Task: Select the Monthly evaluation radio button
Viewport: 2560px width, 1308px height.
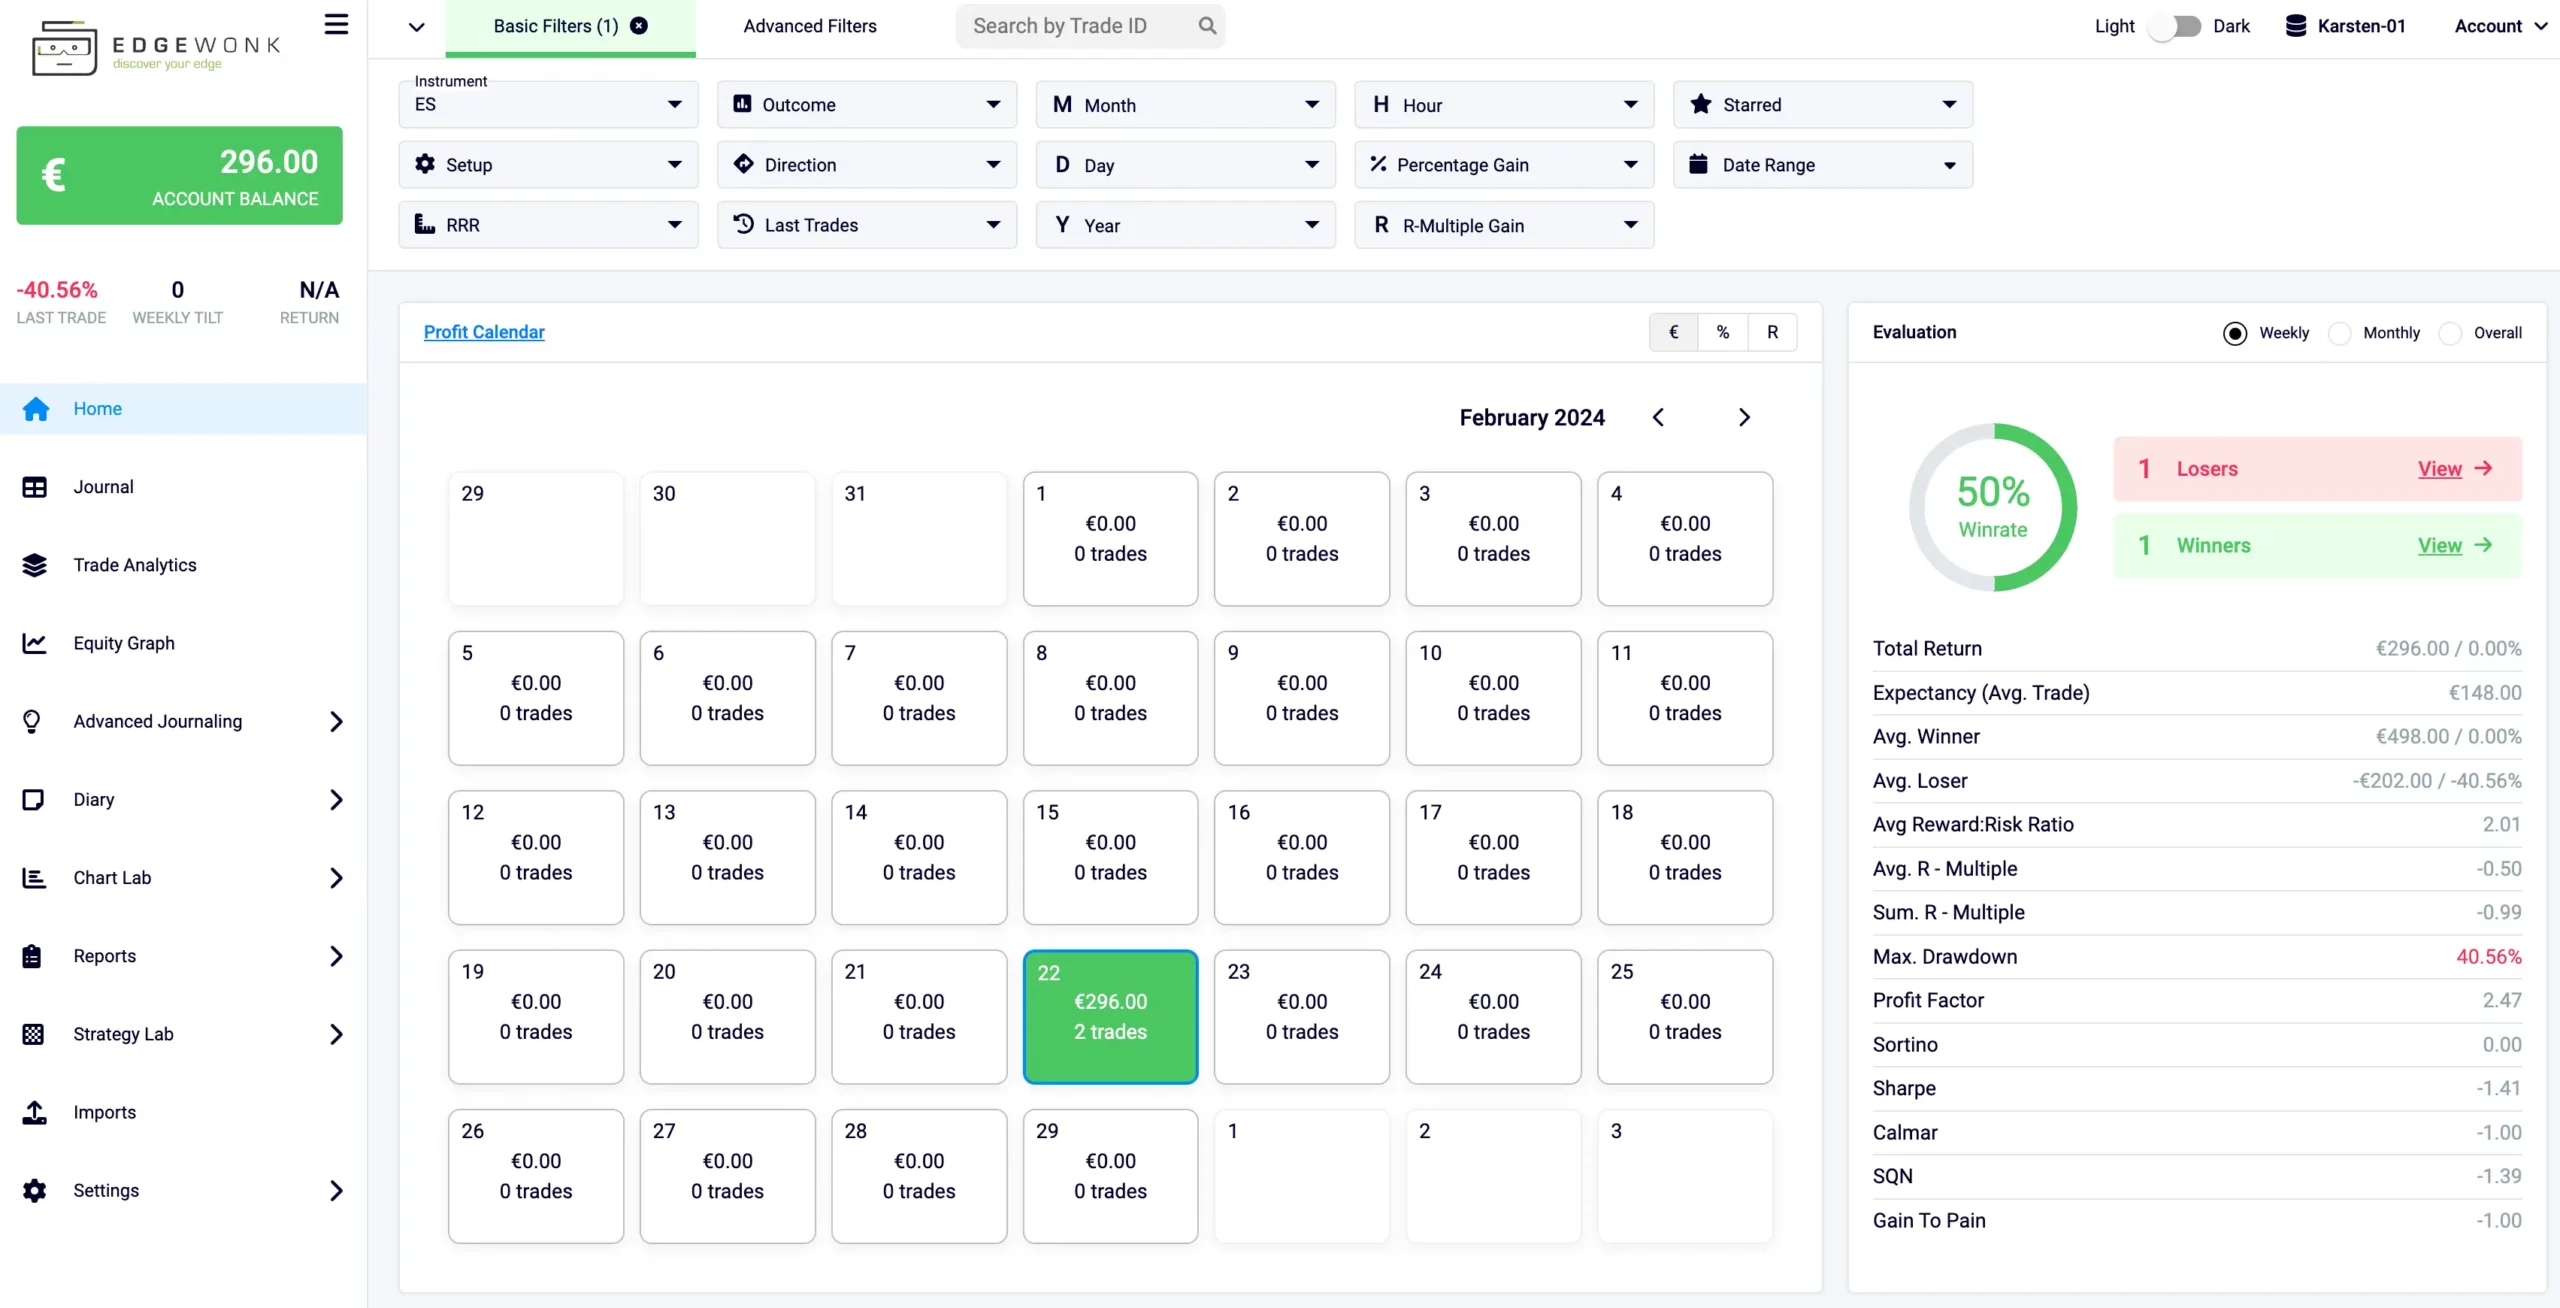Action: [2340, 333]
